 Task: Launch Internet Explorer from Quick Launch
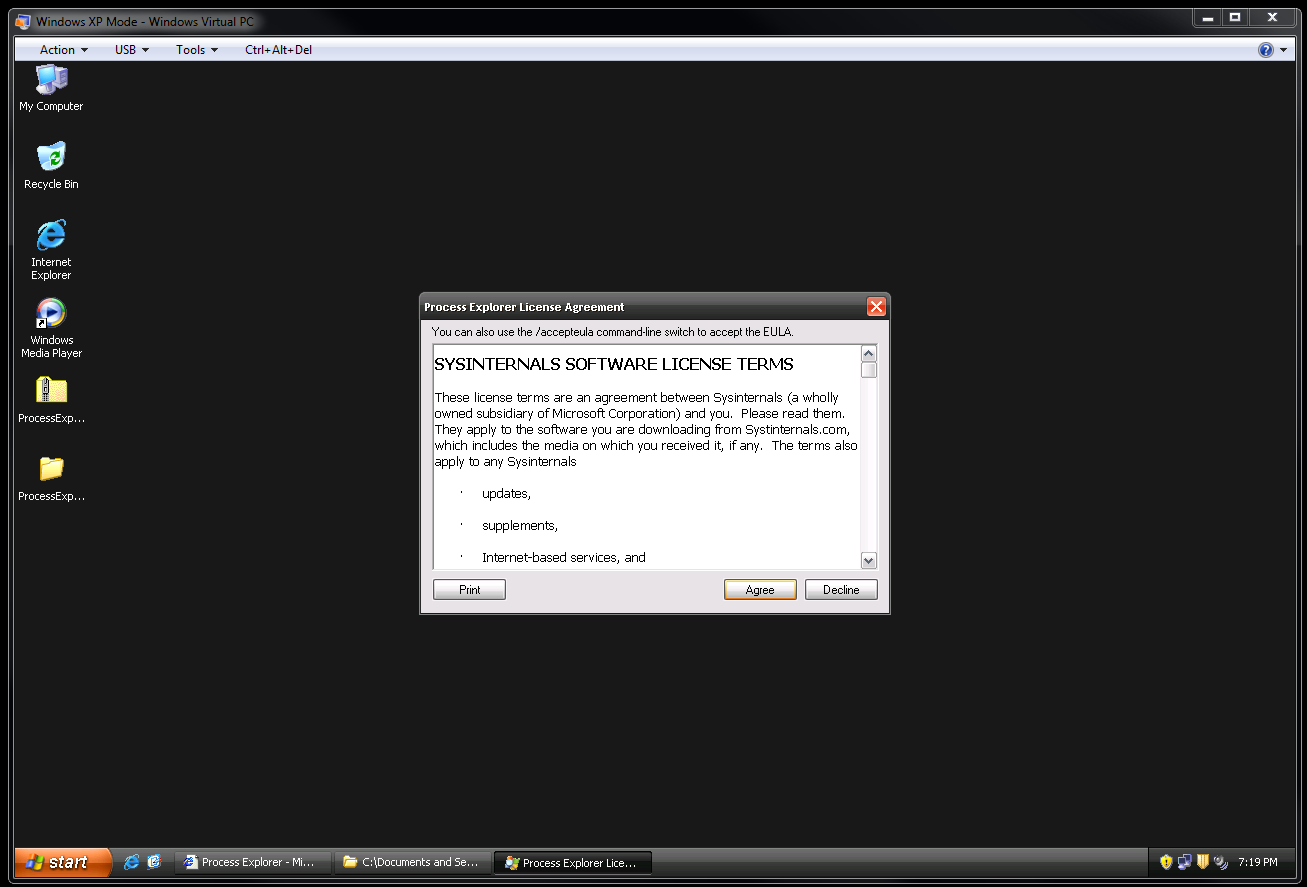[131, 862]
